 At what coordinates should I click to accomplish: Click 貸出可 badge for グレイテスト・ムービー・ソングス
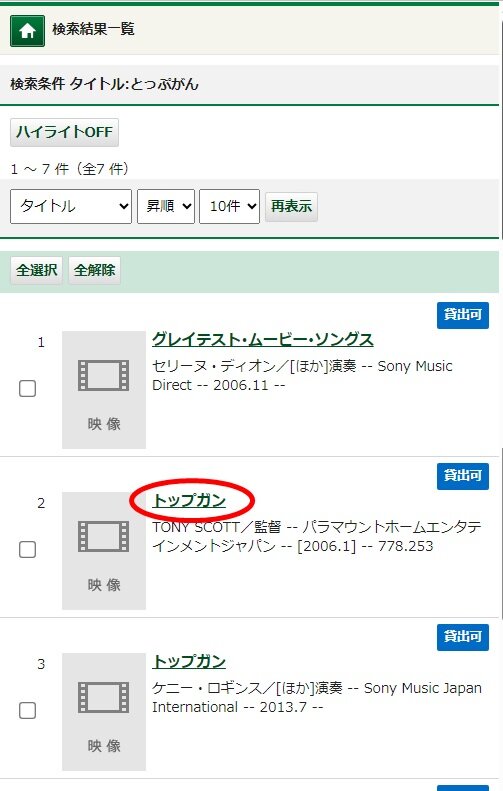pos(463,315)
